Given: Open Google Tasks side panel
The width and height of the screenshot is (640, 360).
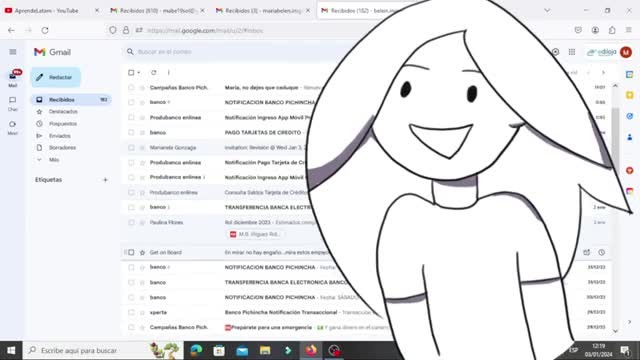Looking at the screenshot, I should 630,116.
